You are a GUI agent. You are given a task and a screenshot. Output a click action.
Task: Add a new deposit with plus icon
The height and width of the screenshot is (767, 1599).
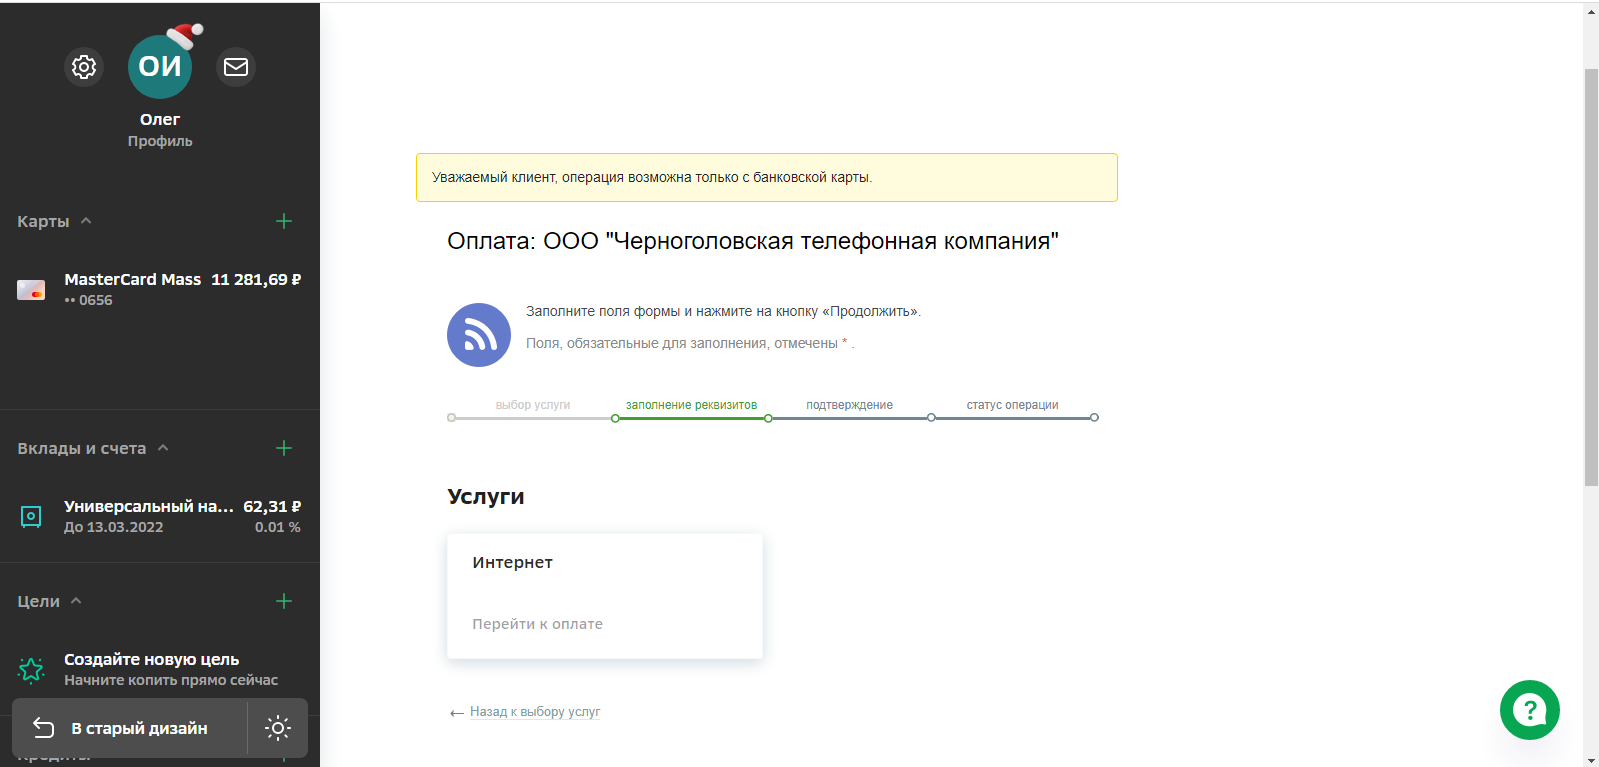pyautogui.click(x=284, y=448)
